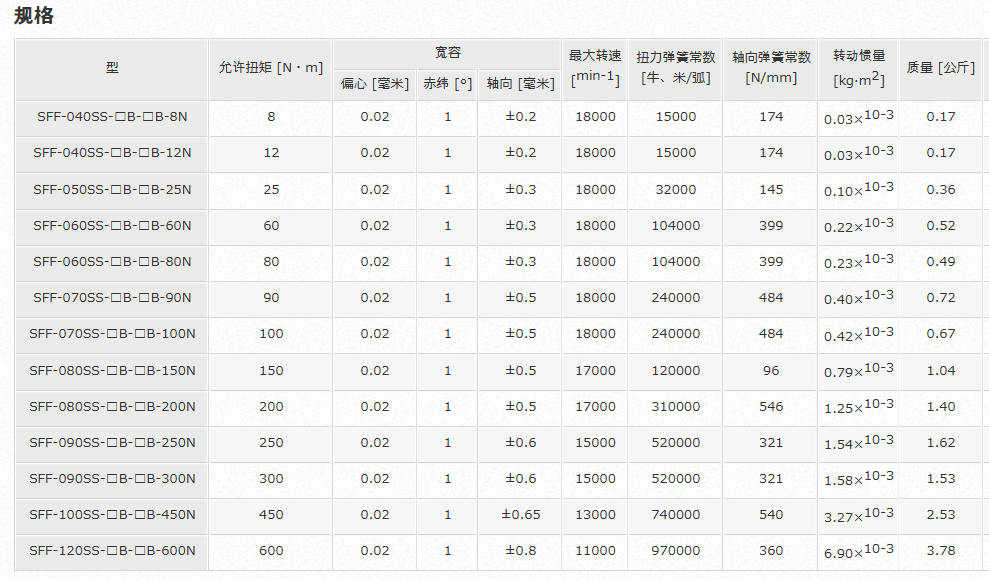Click the 轴向 [毫米] subheader
Viewport: 989px width, 579px height.
[520, 83]
